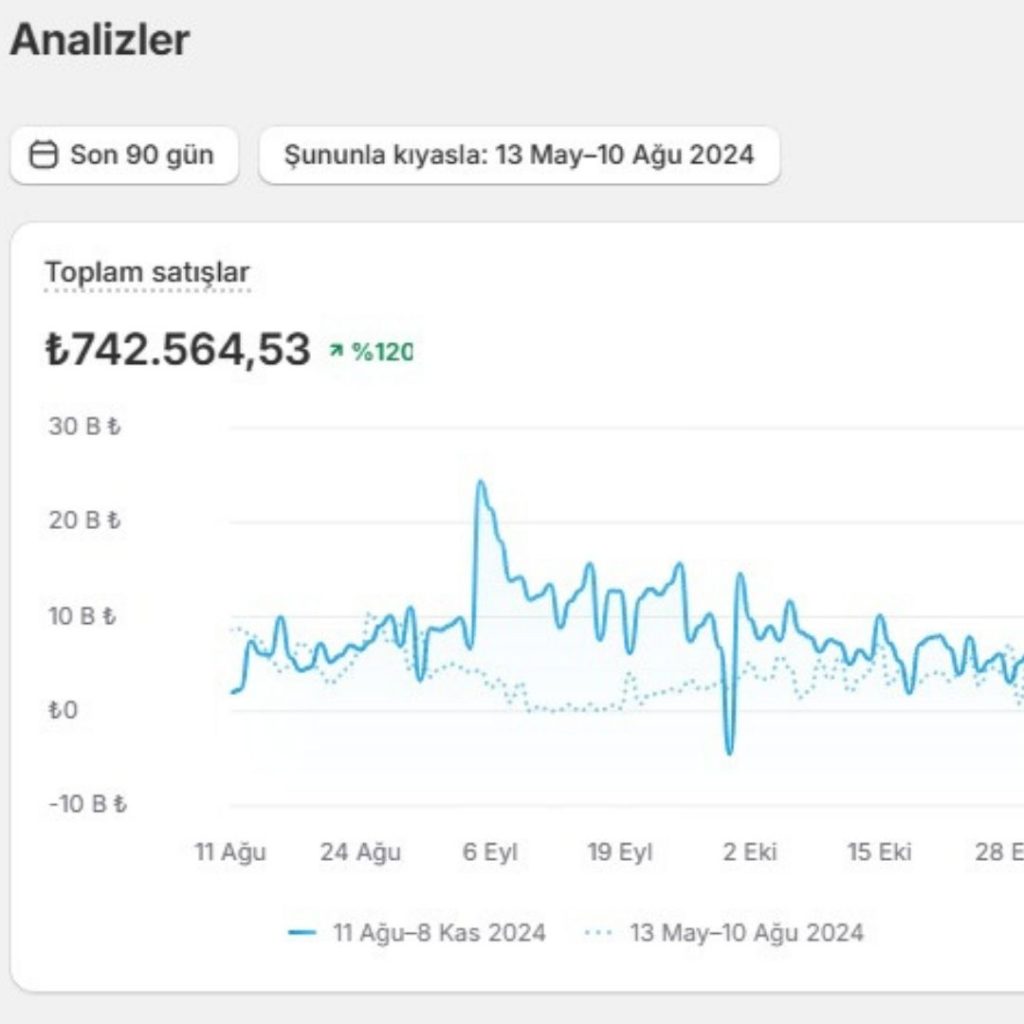Select the 6 Eyl x-axis date label

tap(490, 852)
